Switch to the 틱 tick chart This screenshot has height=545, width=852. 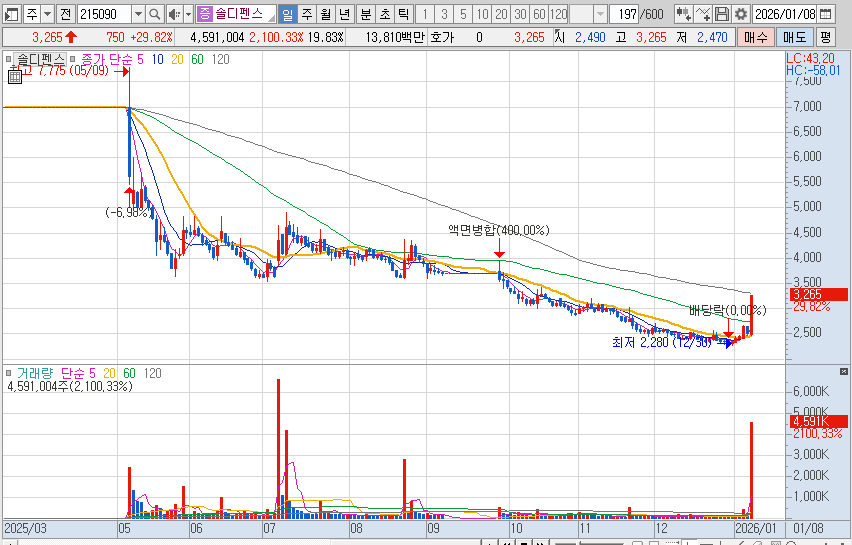403,14
